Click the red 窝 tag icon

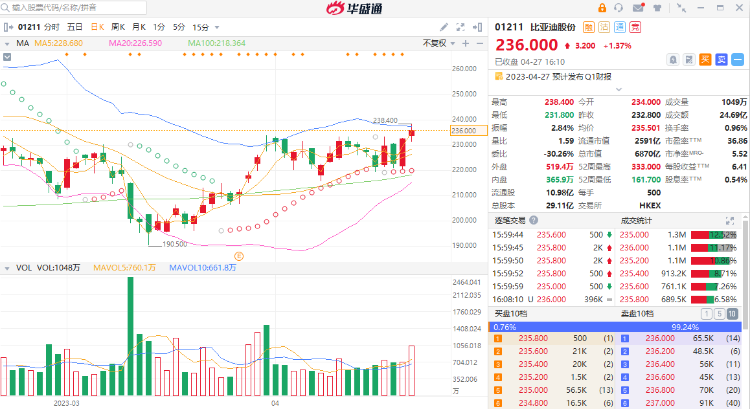click(x=635, y=27)
